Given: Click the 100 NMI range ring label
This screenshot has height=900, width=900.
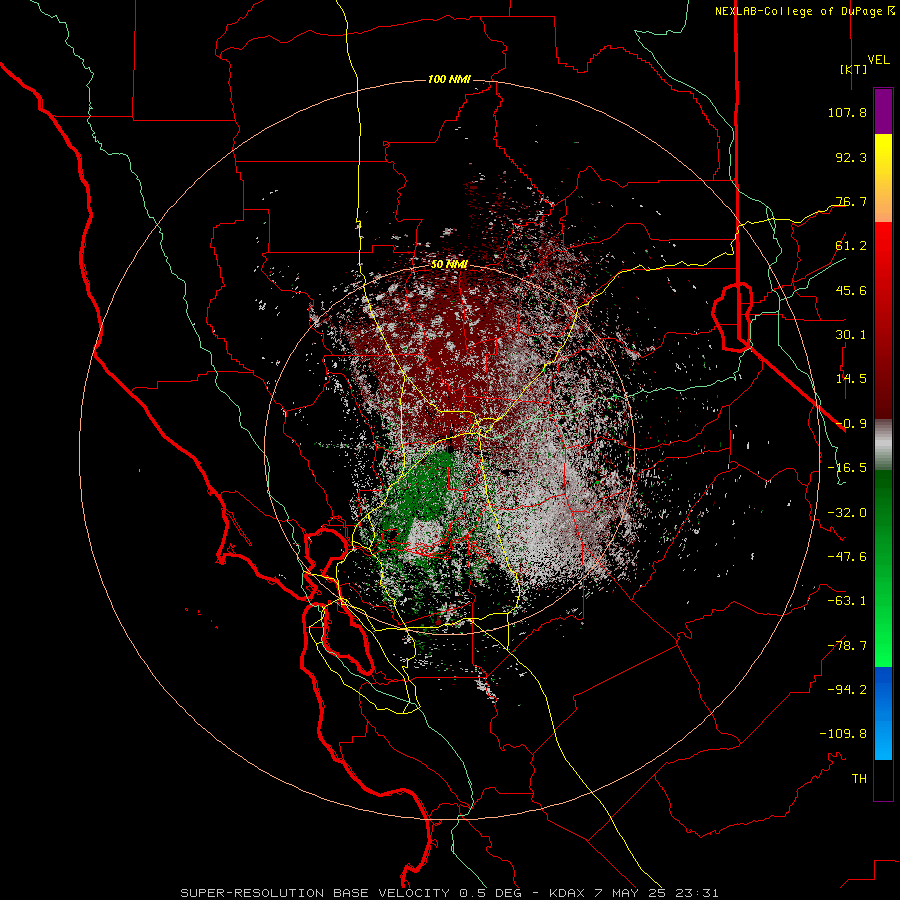Looking at the screenshot, I should point(449,79).
